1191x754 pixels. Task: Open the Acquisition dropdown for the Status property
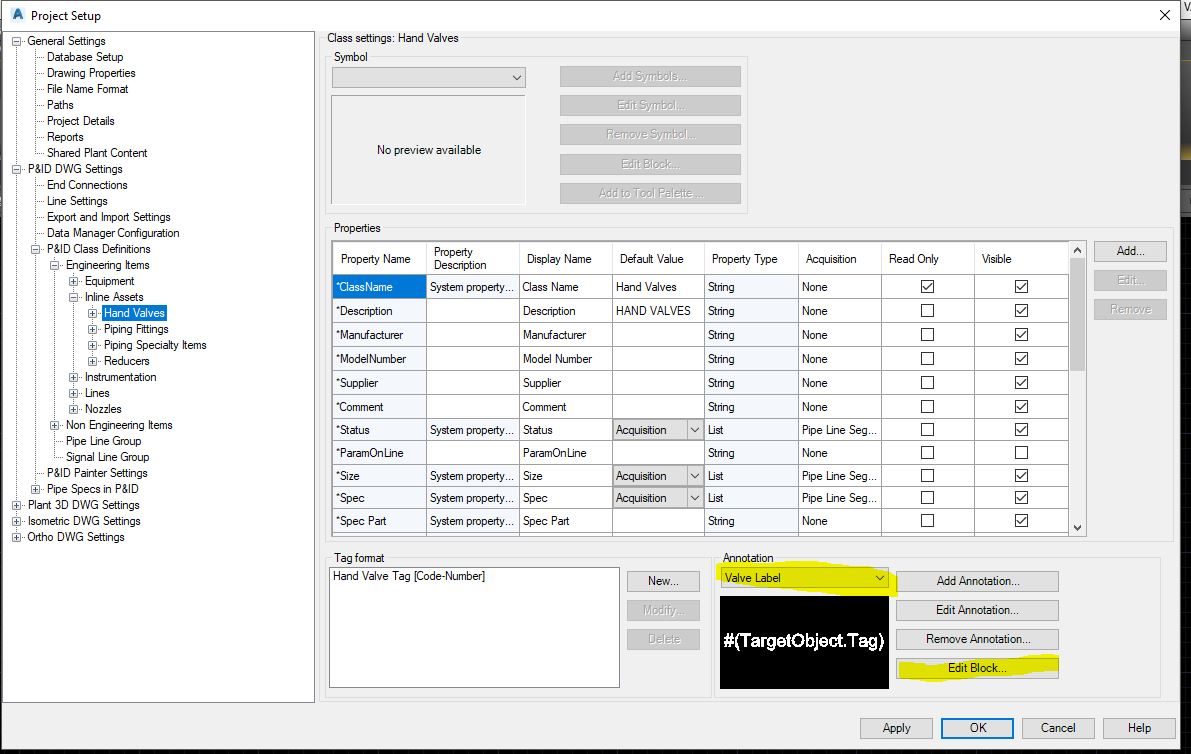coord(693,429)
